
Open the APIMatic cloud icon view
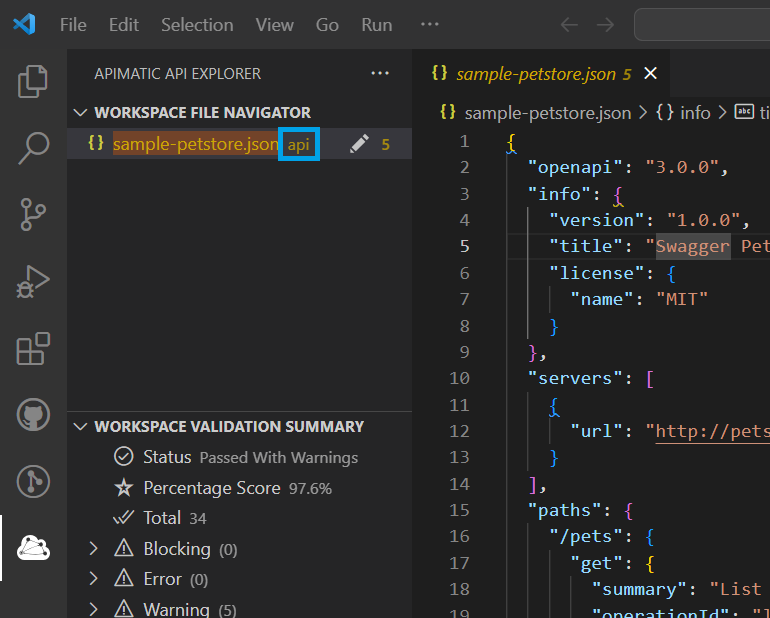[x=33, y=548]
